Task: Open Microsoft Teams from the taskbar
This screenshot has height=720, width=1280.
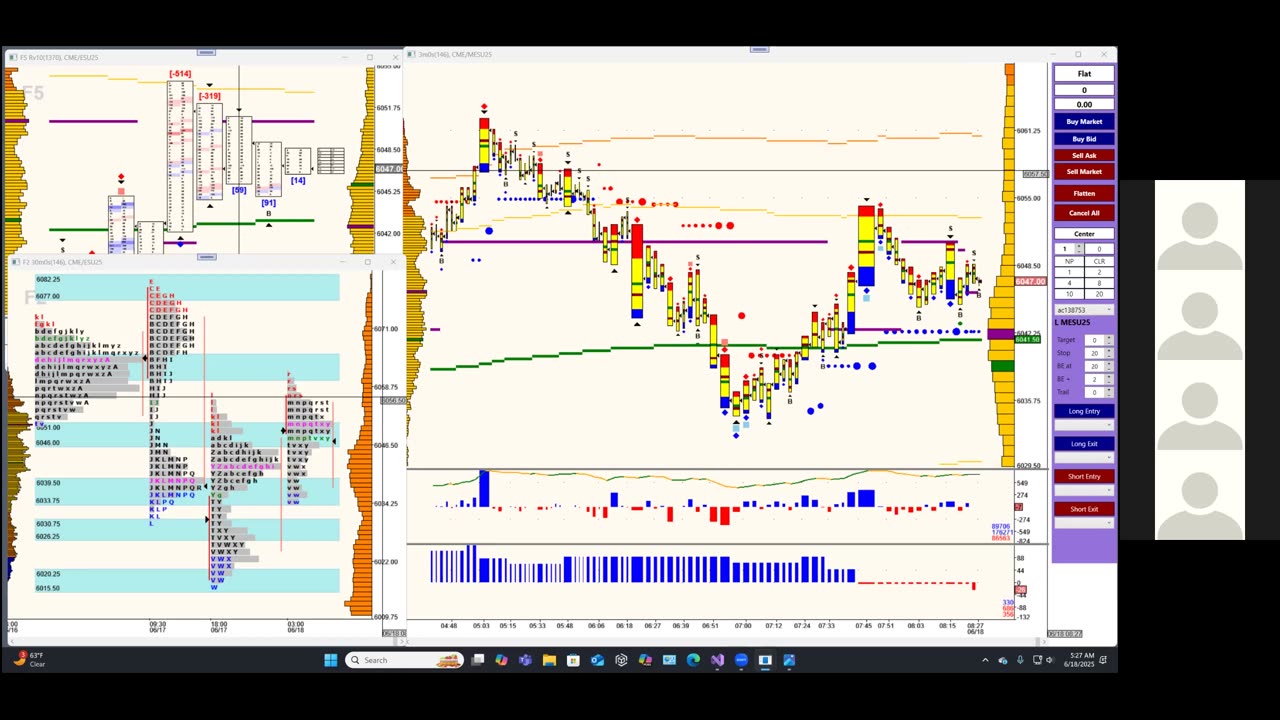Action: click(x=525, y=660)
